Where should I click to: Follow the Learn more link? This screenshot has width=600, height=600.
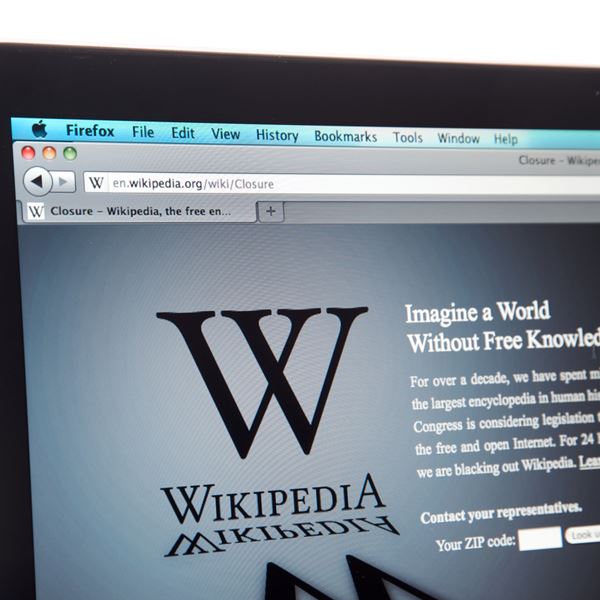click(589, 460)
